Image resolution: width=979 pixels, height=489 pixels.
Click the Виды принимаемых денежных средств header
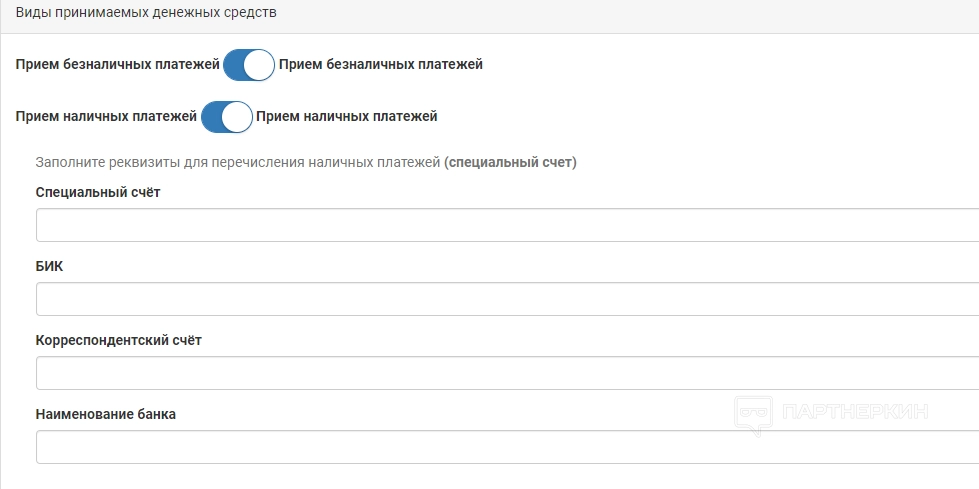(146, 14)
